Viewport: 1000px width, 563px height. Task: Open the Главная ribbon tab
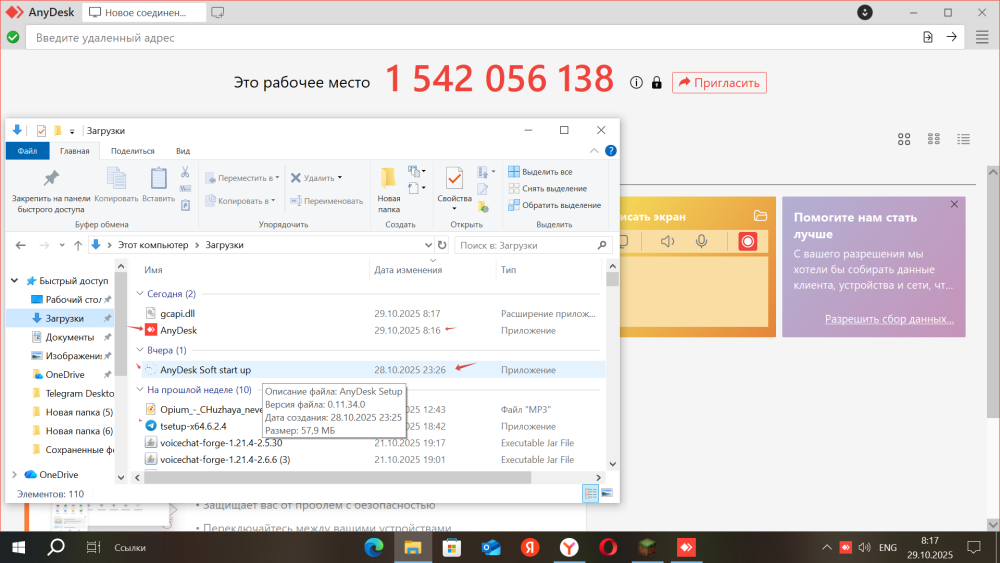click(75, 151)
